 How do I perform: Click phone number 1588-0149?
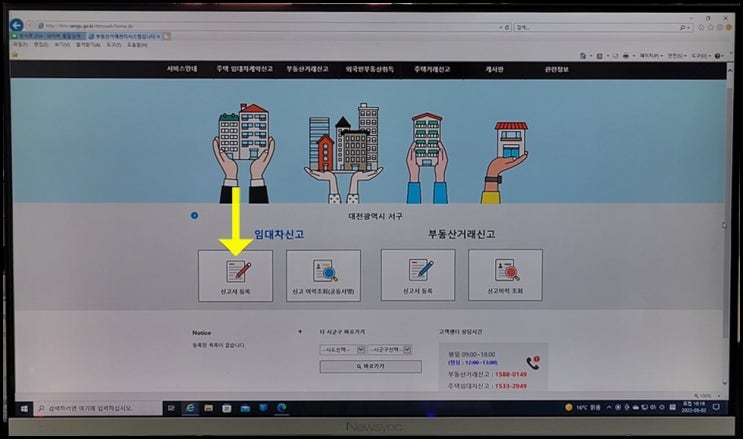point(511,375)
